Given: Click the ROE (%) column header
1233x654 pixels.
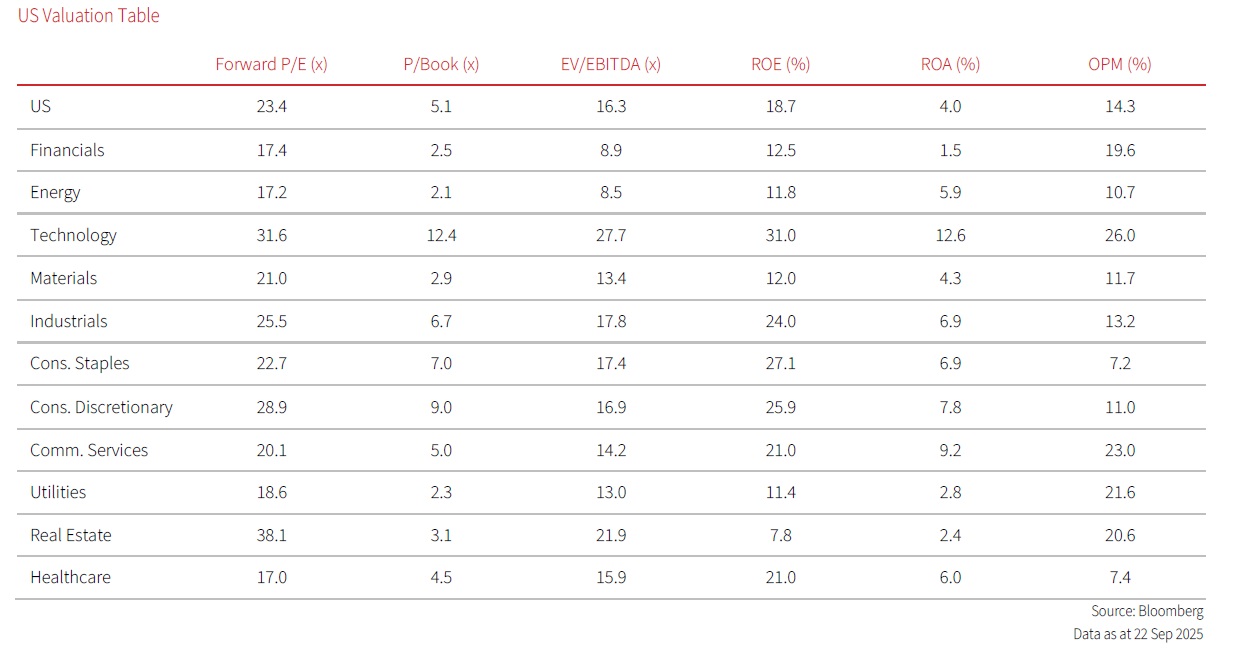Looking at the screenshot, I should point(780,64).
